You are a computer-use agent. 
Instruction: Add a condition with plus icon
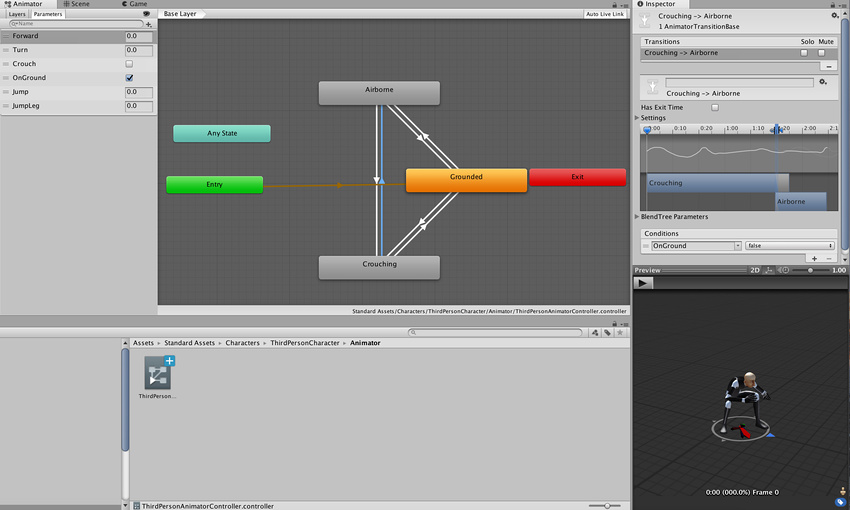coord(814,259)
